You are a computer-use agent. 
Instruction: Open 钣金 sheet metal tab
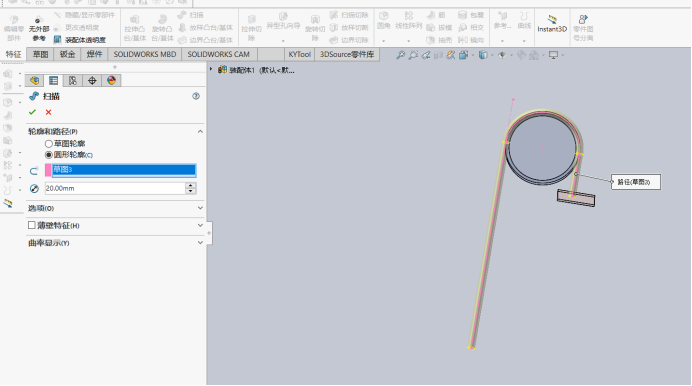(x=67, y=54)
